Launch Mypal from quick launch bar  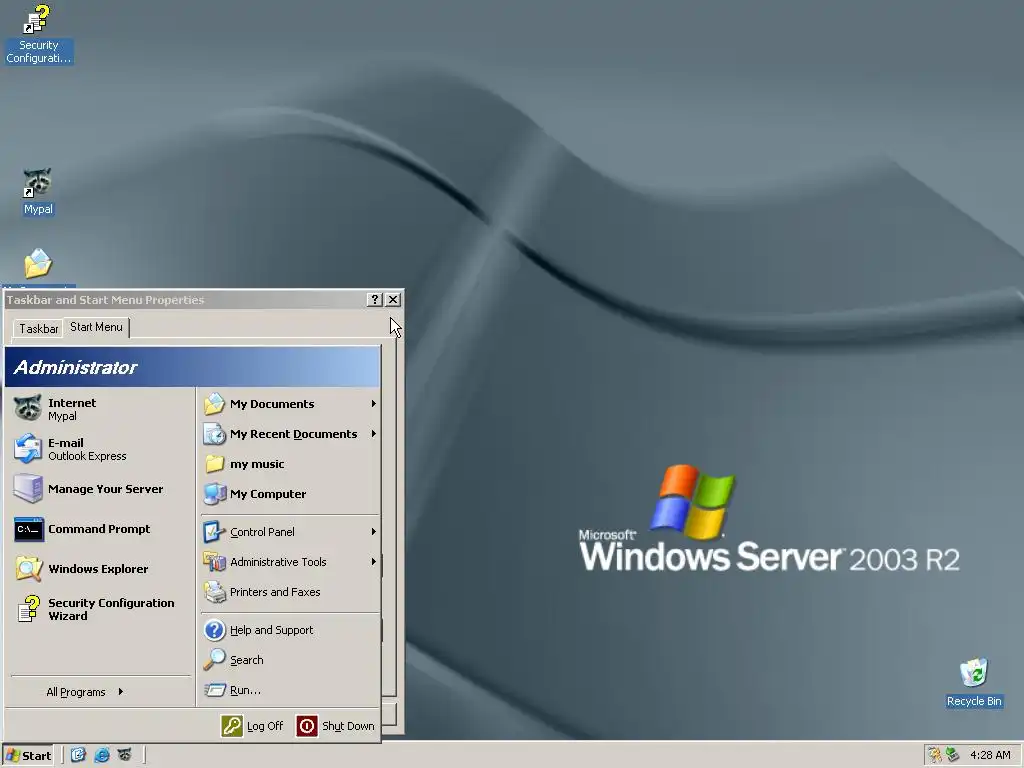(x=125, y=755)
